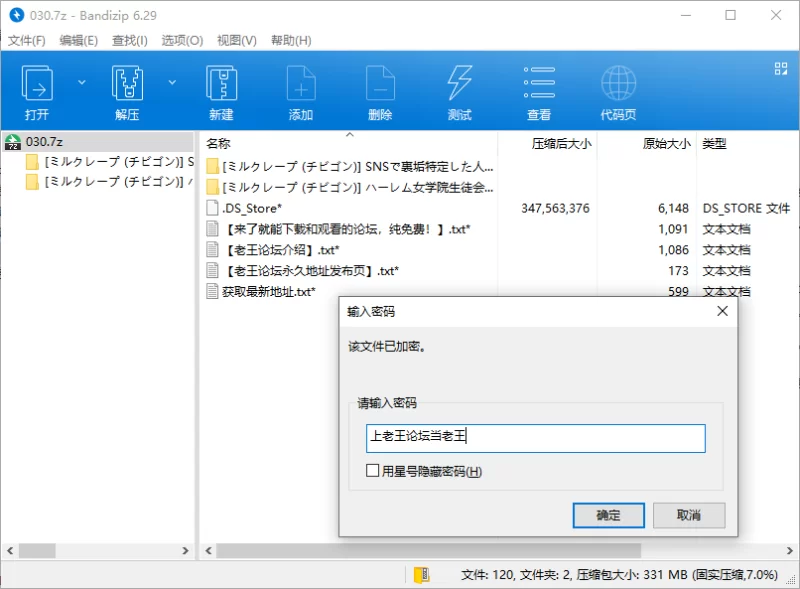
Task: Click the password input field
Action: (x=536, y=438)
